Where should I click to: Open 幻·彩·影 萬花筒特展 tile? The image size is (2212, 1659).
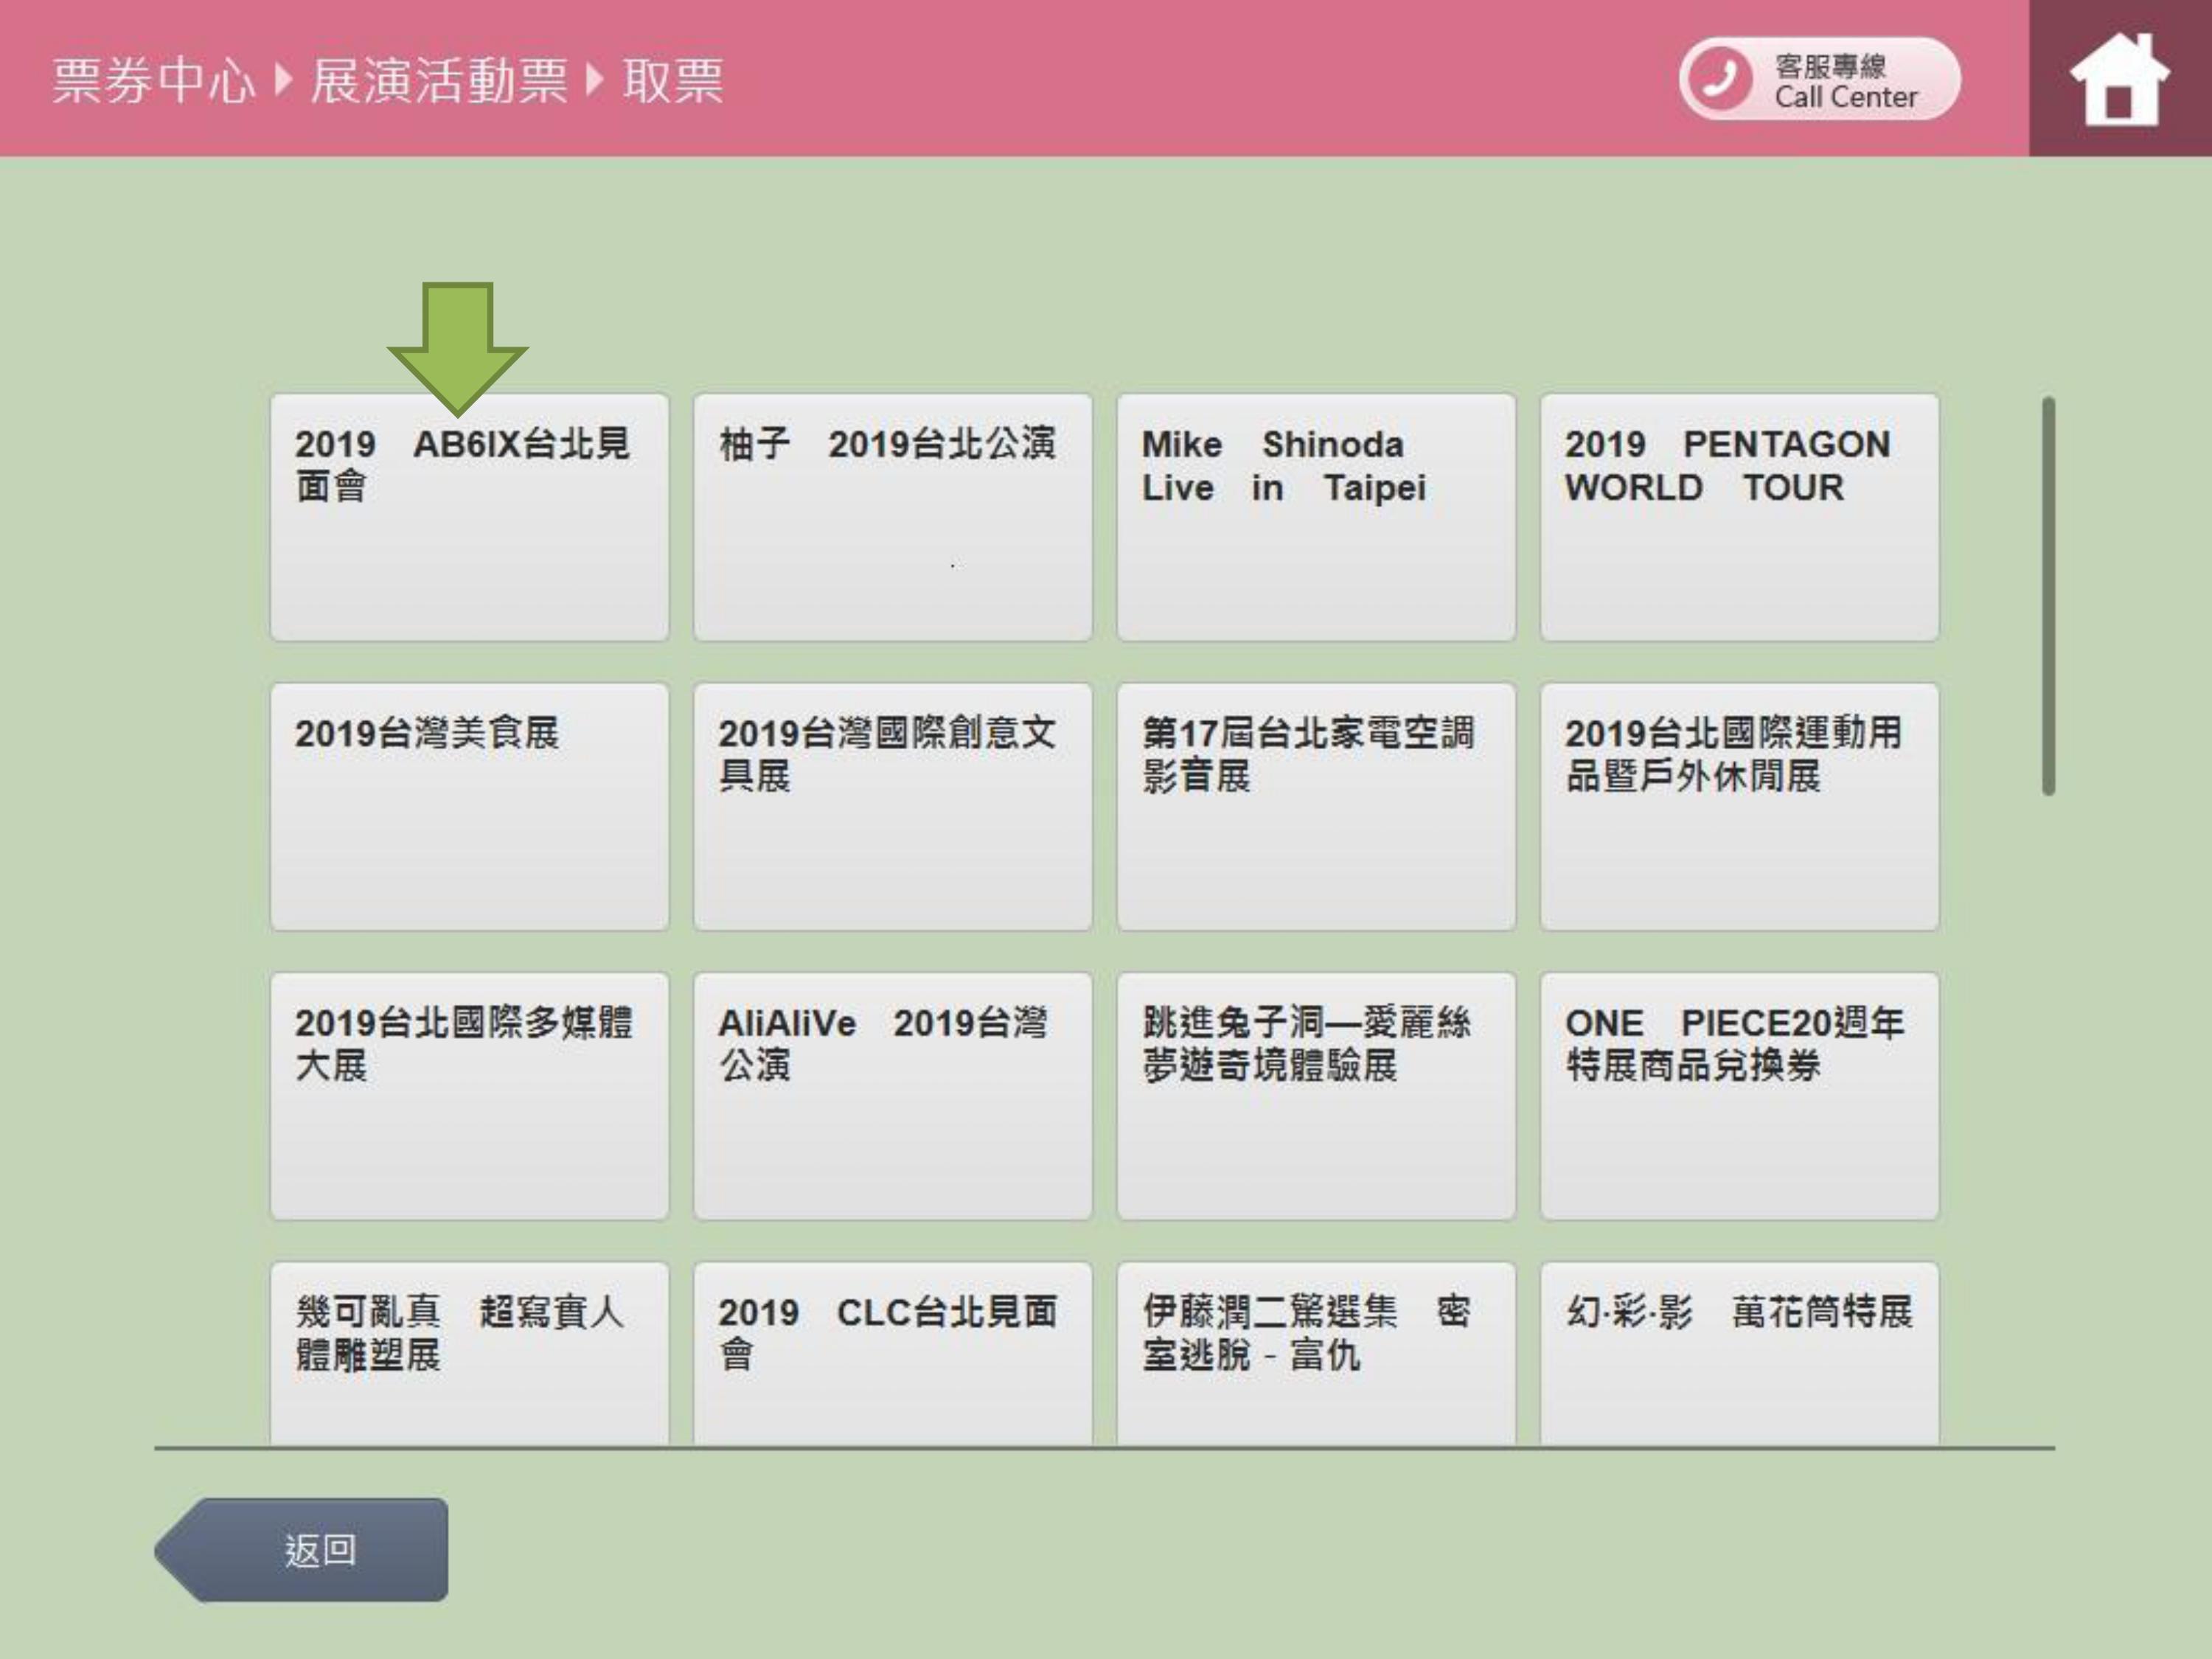coord(1739,1352)
